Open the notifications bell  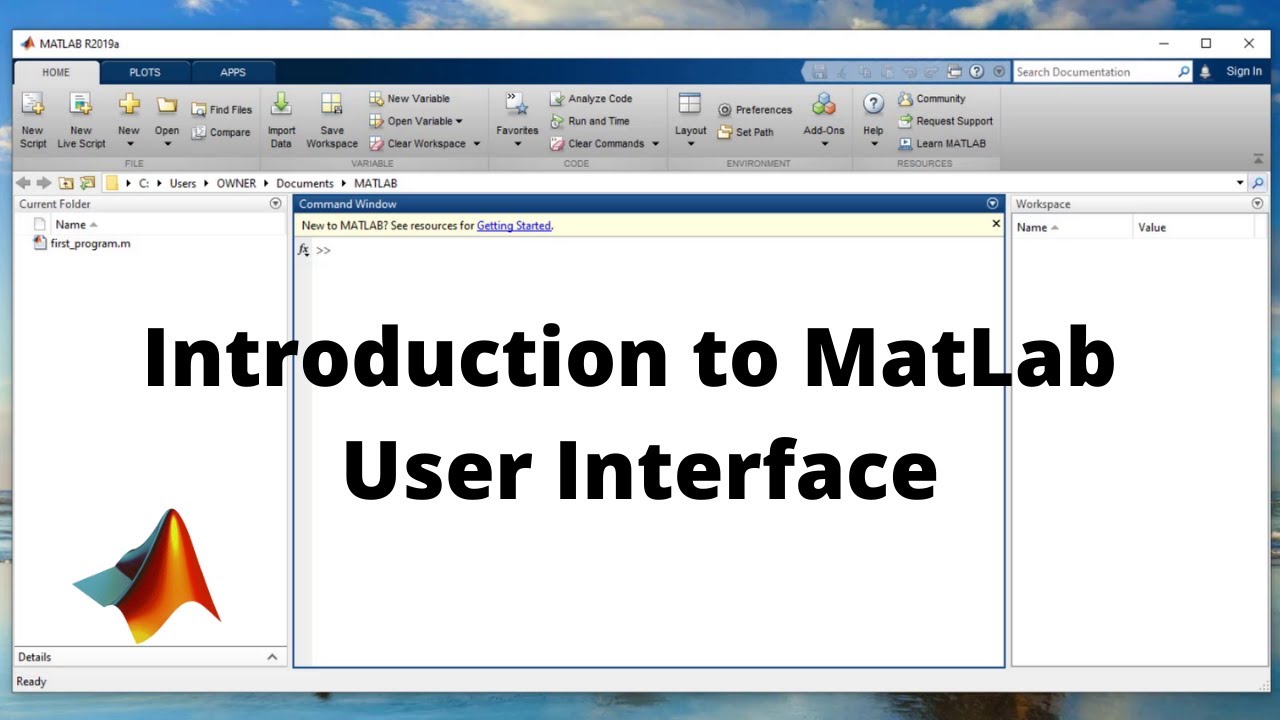(x=1205, y=72)
